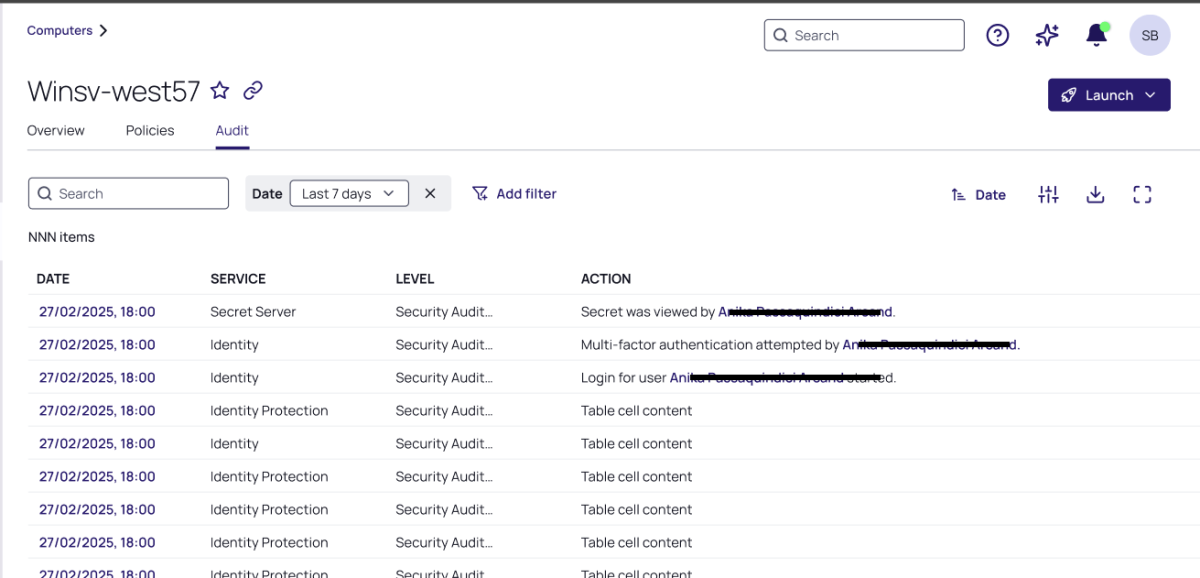Switch to the Overview tab
The image size is (1200, 578).
[x=56, y=131]
